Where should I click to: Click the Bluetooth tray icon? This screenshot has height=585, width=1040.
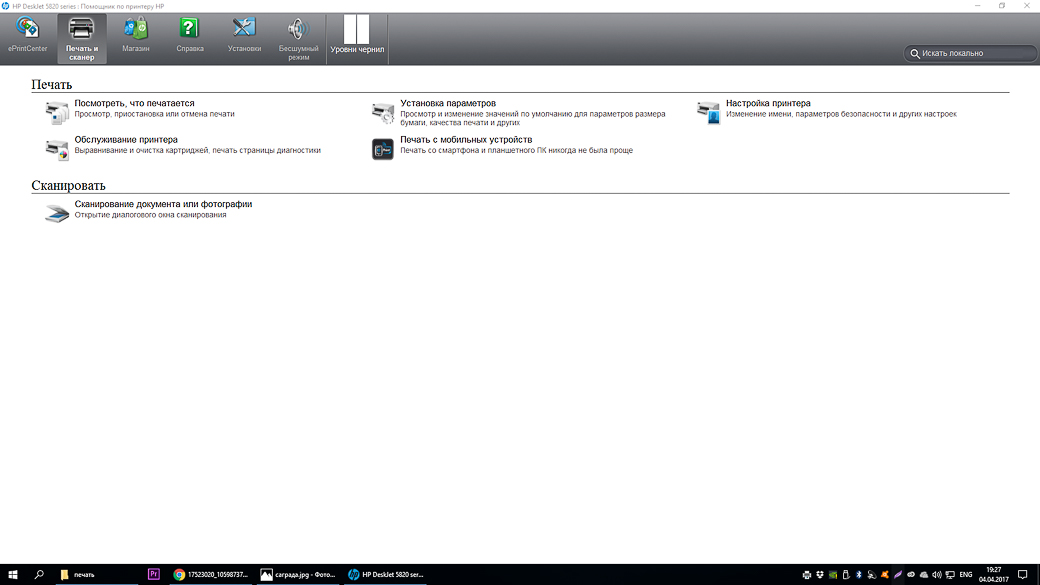[859, 575]
